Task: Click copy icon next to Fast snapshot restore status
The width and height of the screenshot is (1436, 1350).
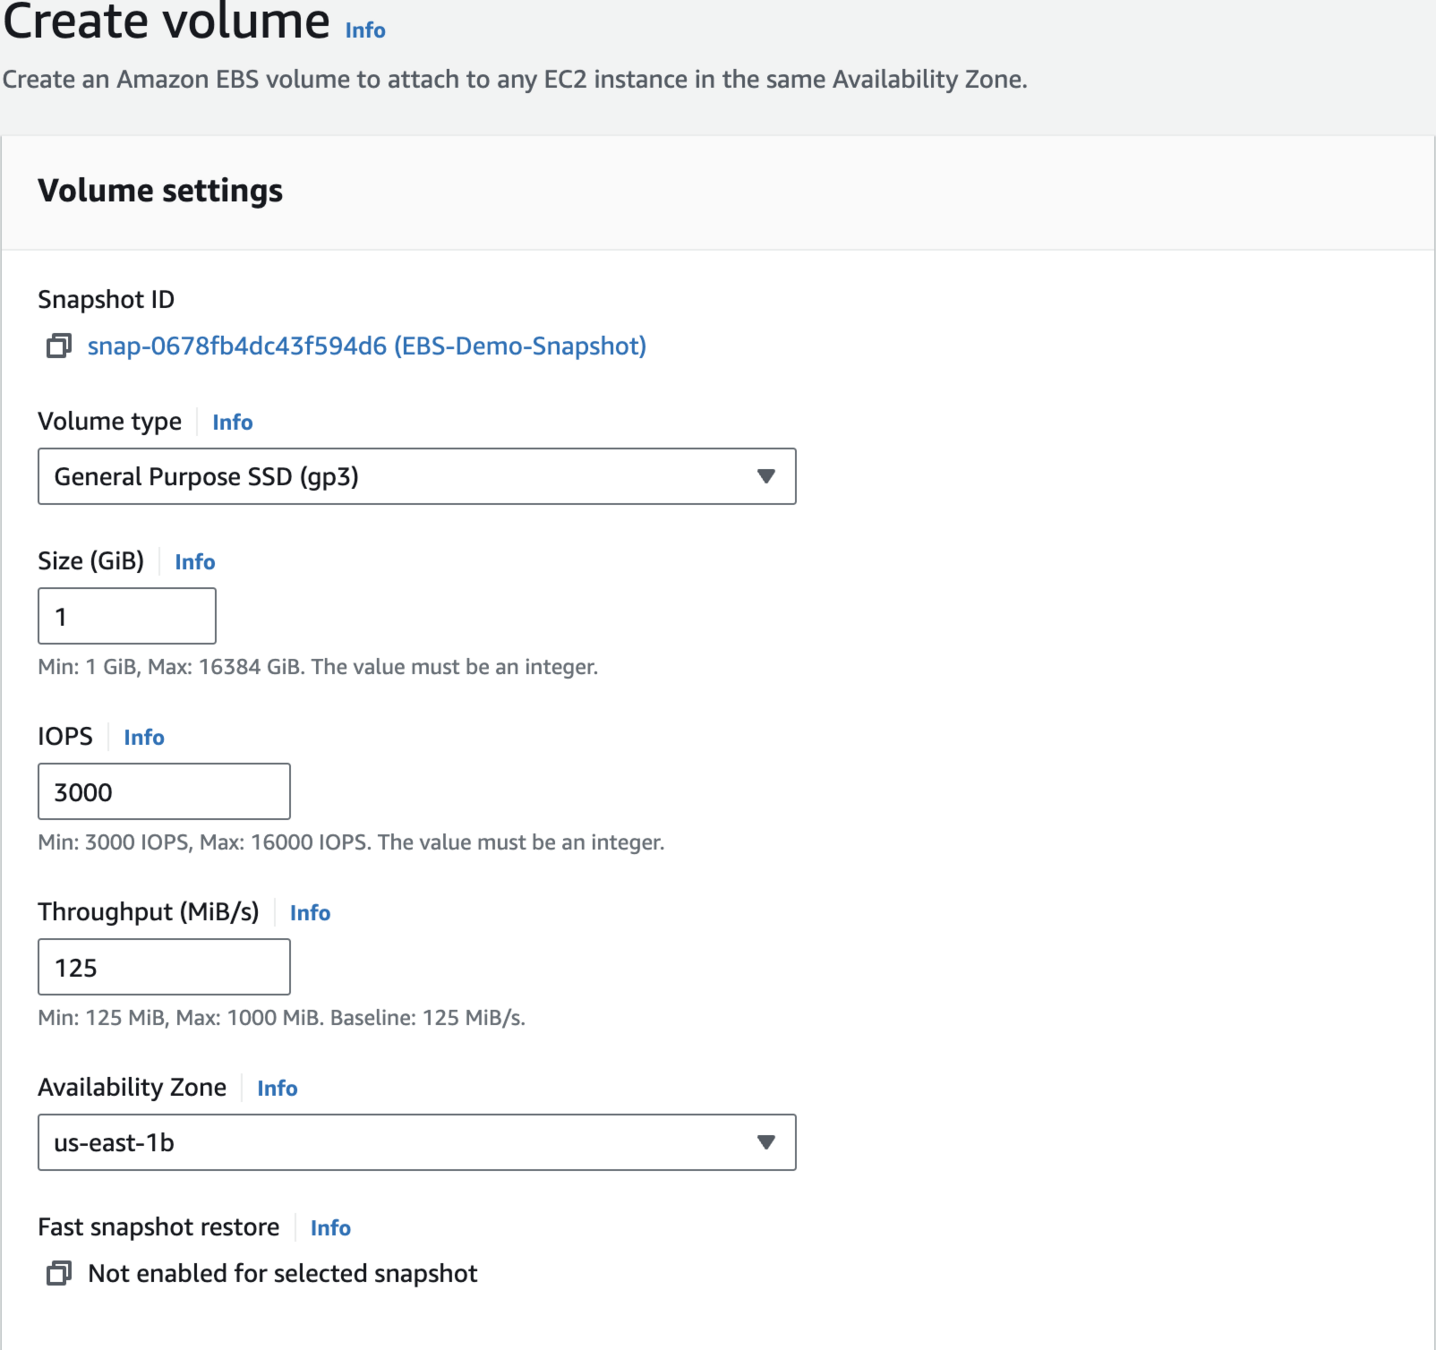Action: click(x=59, y=1273)
